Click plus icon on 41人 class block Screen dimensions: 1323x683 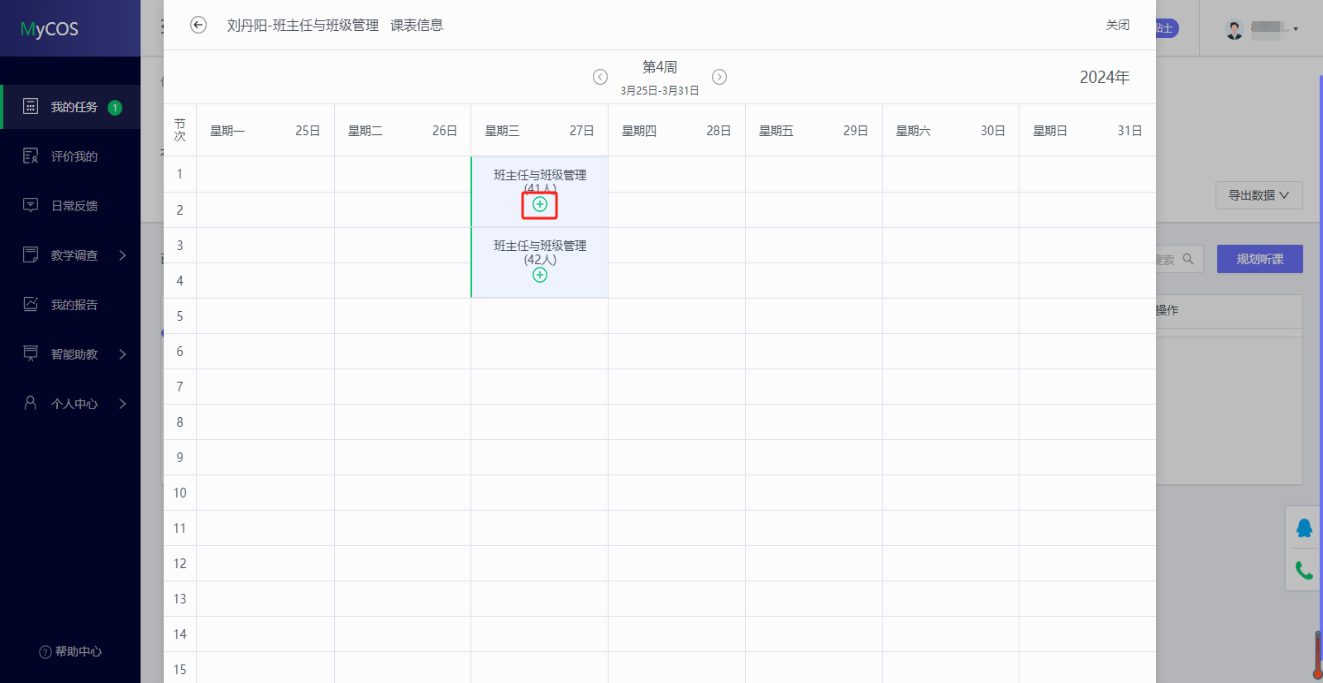pos(540,204)
